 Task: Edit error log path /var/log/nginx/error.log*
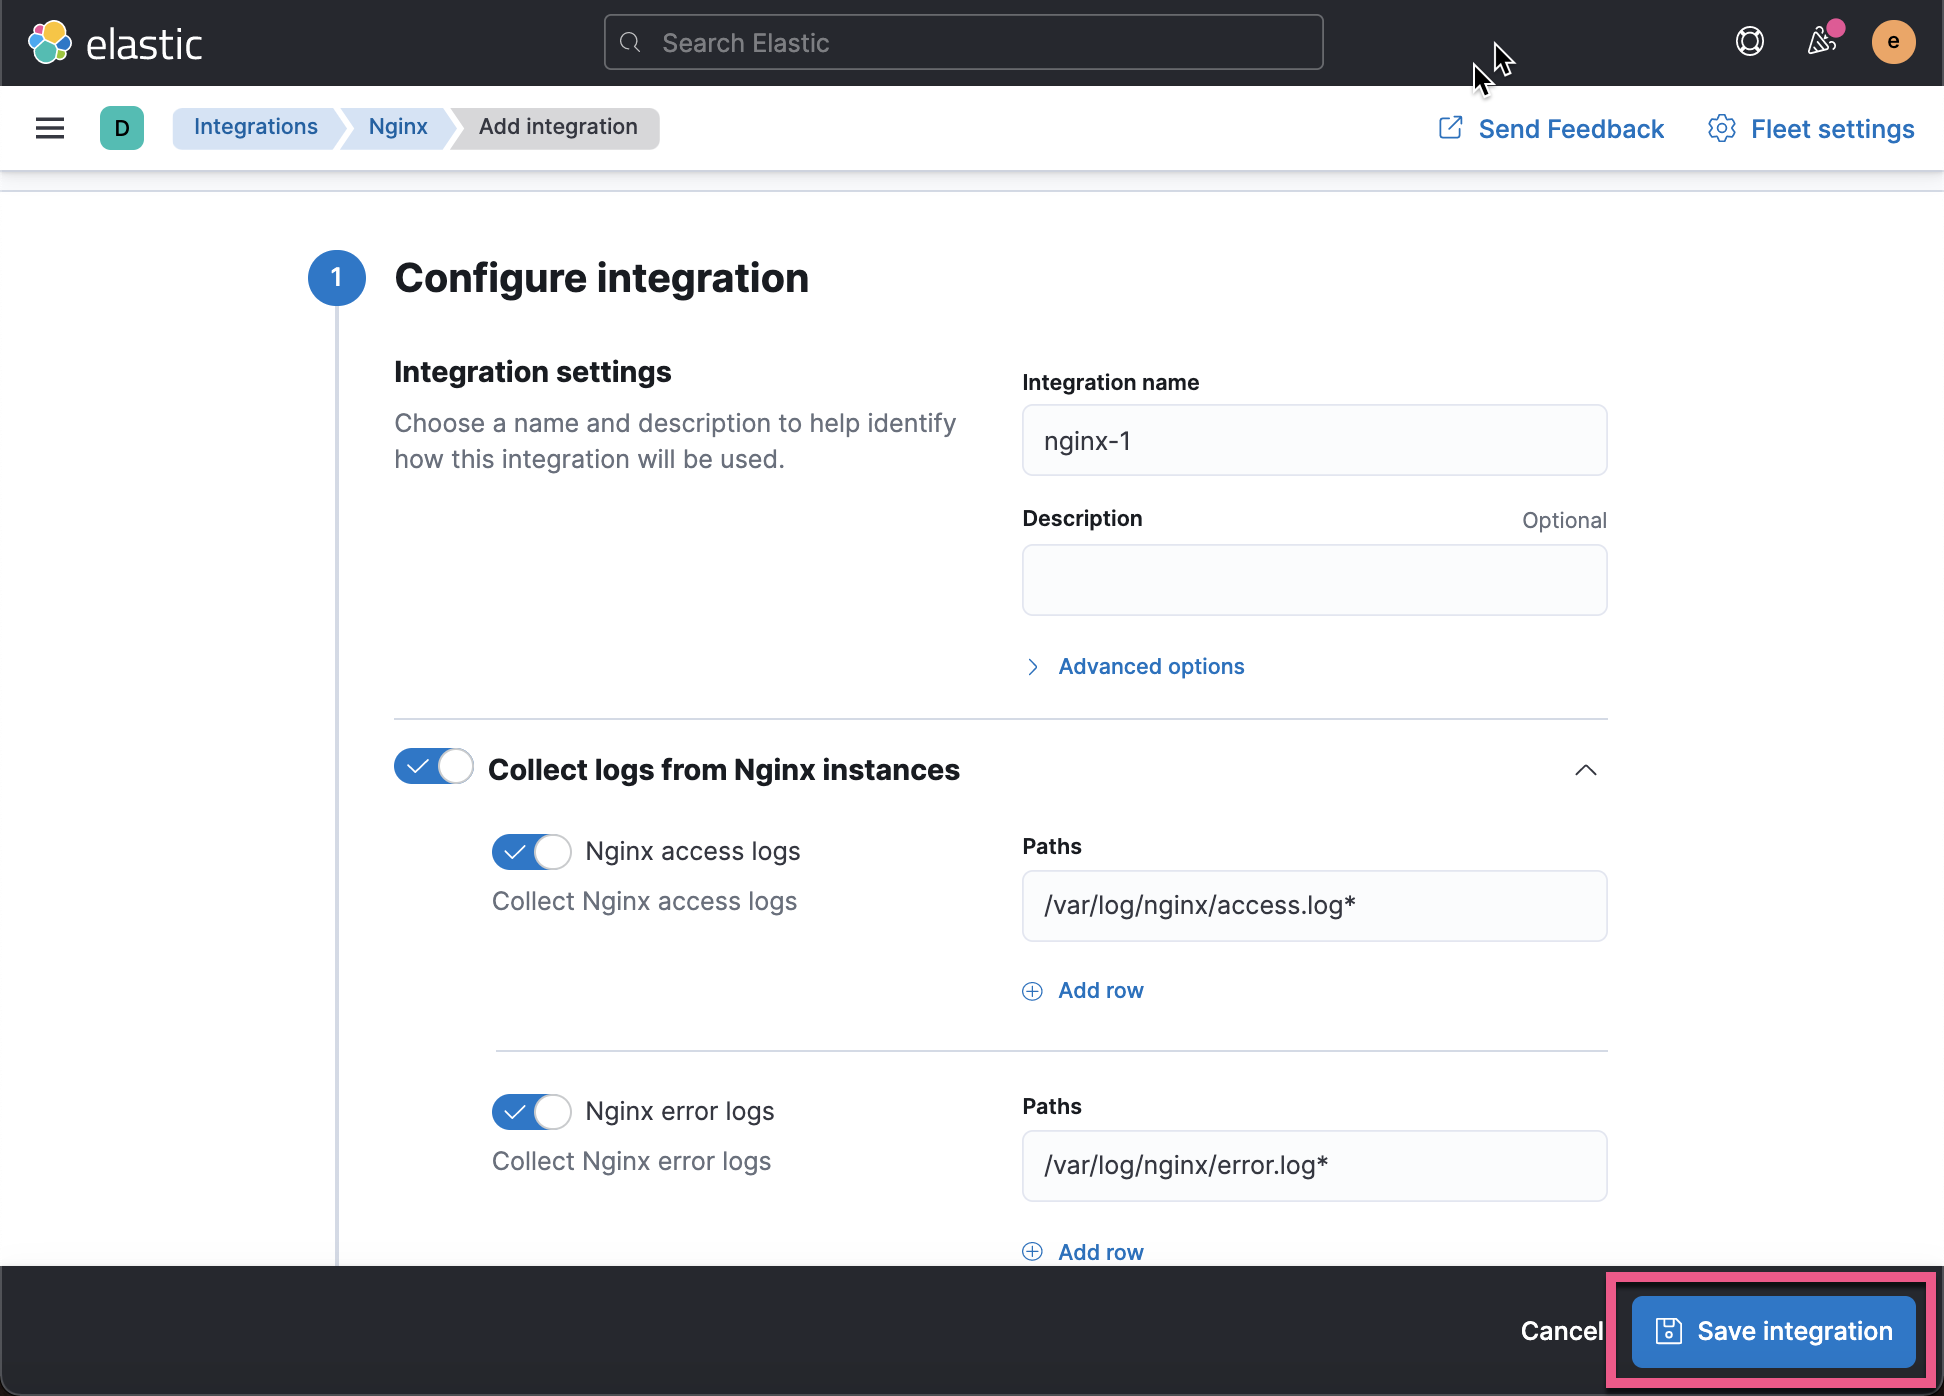tap(1314, 1166)
